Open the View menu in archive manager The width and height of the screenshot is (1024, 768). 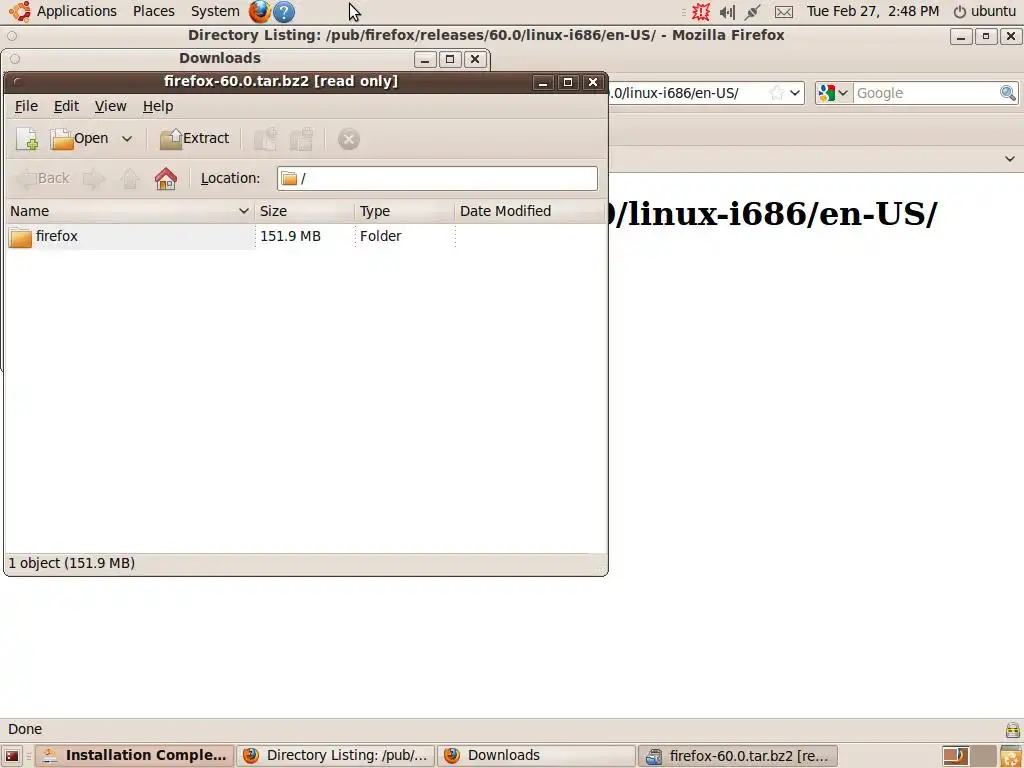point(110,106)
